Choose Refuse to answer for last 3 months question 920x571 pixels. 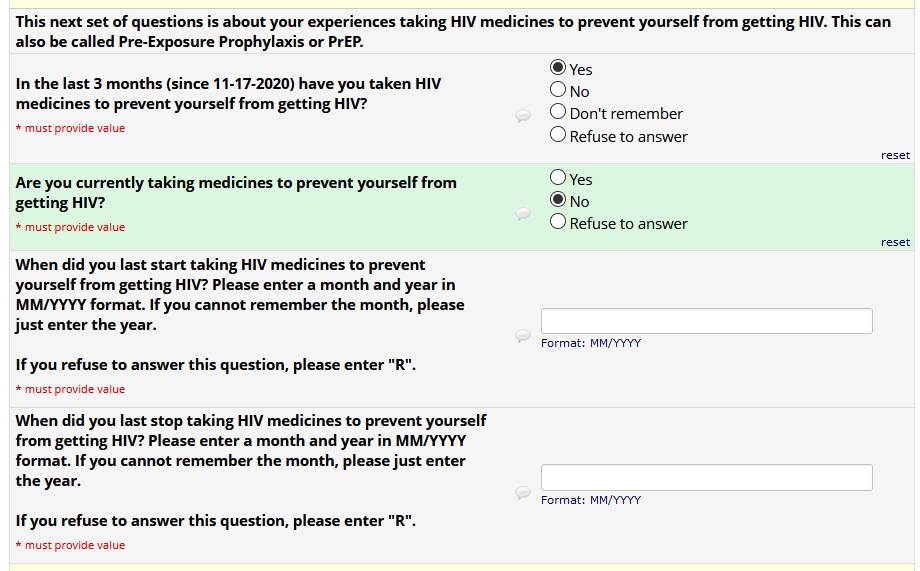[x=559, y=135]
